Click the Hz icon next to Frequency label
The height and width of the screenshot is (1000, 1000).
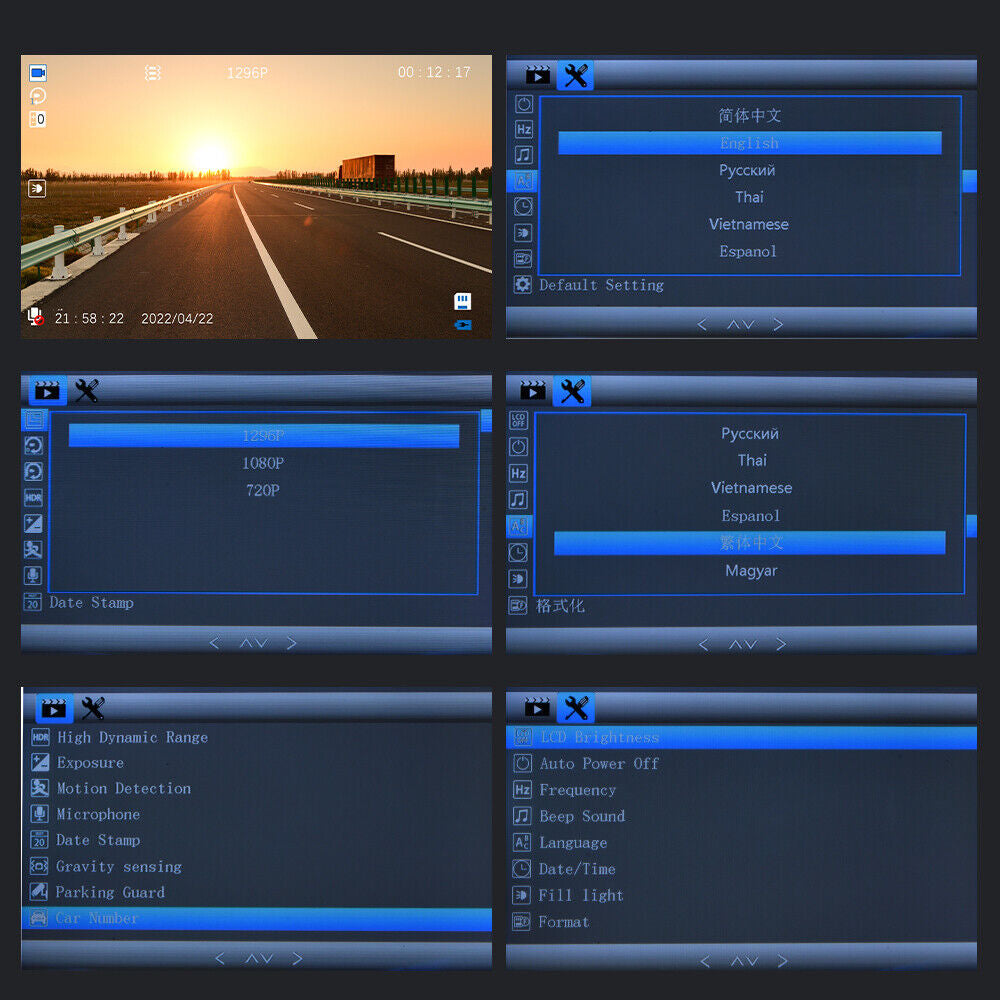tap(522, 790)
